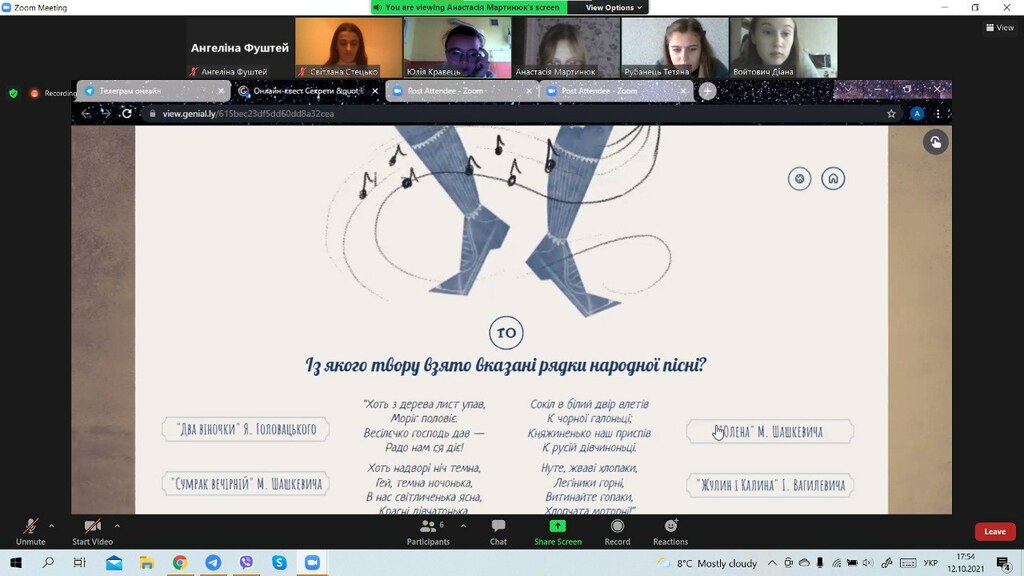
Task: Choose answer "Сумрак вечірній" М. Шашкевича
Action: (246, 484)
